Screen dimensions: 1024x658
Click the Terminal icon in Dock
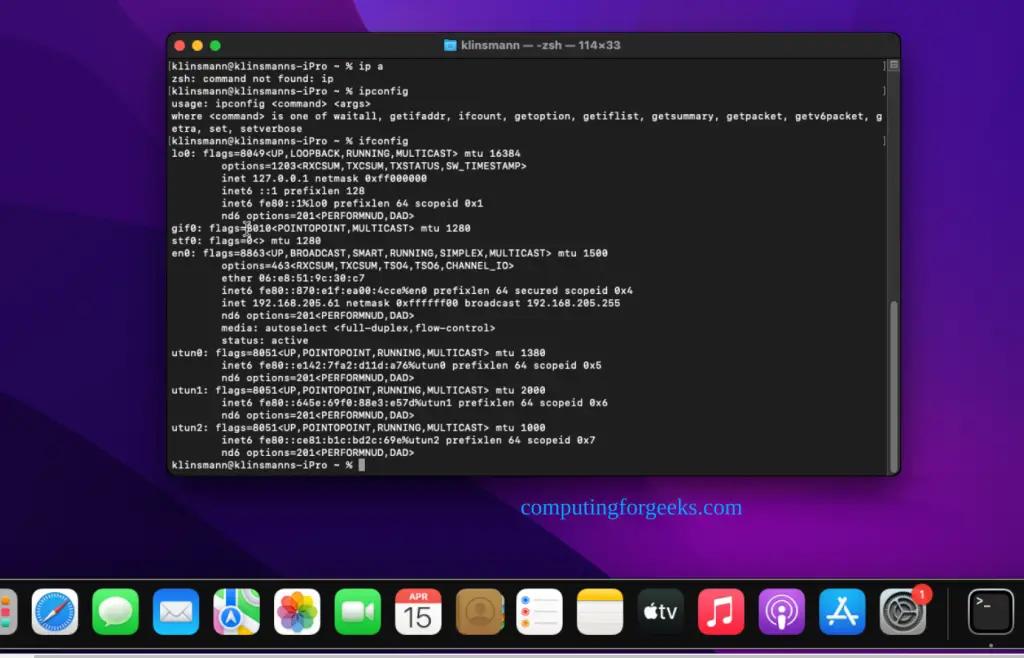click(x=991, y=612)
